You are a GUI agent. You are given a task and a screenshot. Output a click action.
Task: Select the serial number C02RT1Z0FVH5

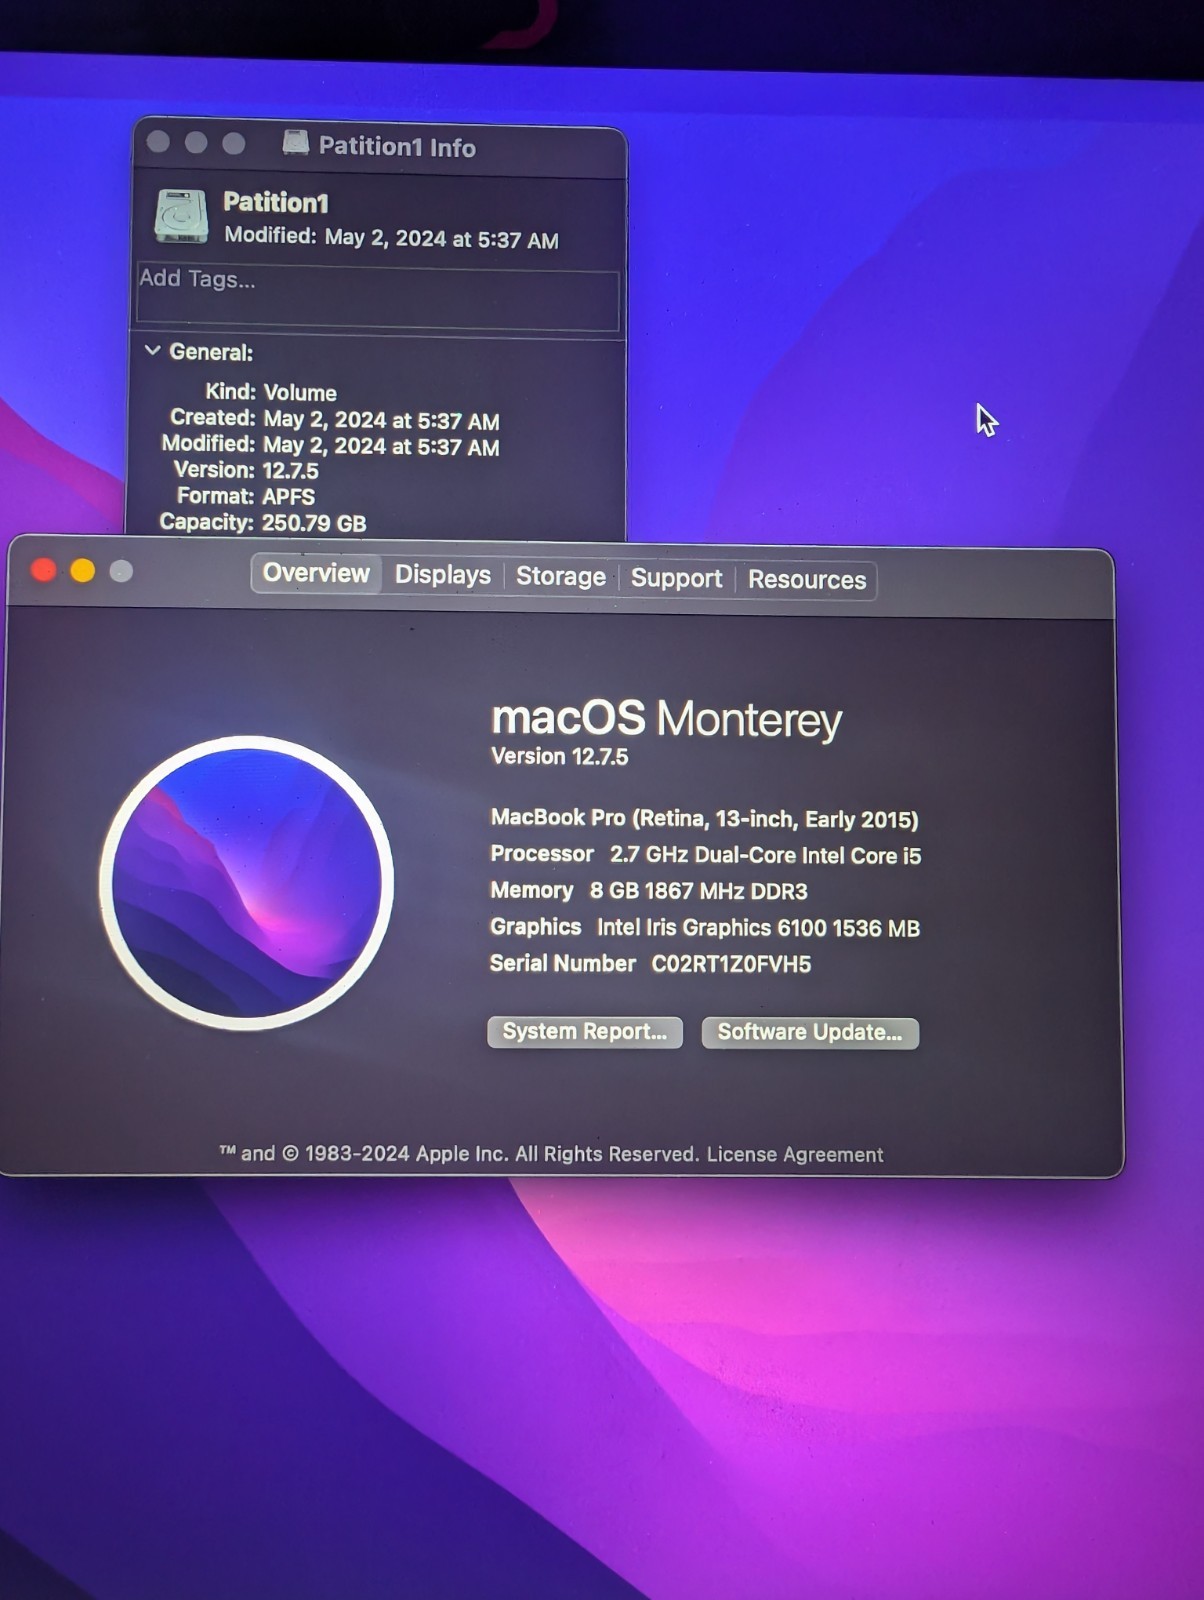pyautogui.click(x=731, y=965)
